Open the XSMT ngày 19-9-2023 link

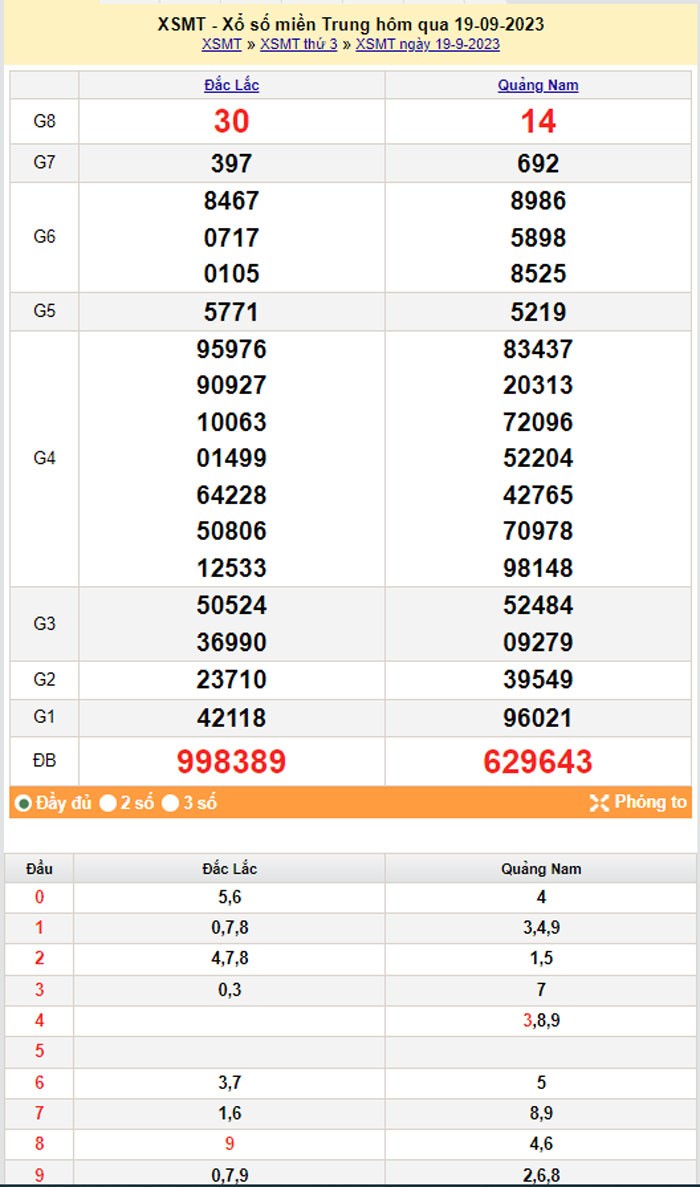pos(427,44)
